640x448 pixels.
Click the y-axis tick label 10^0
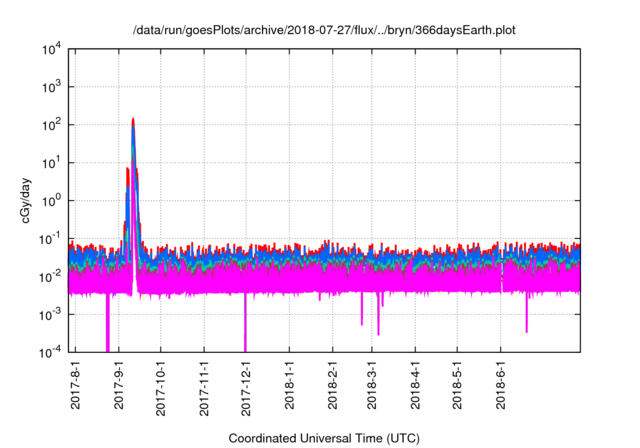(x=53, y=200)
